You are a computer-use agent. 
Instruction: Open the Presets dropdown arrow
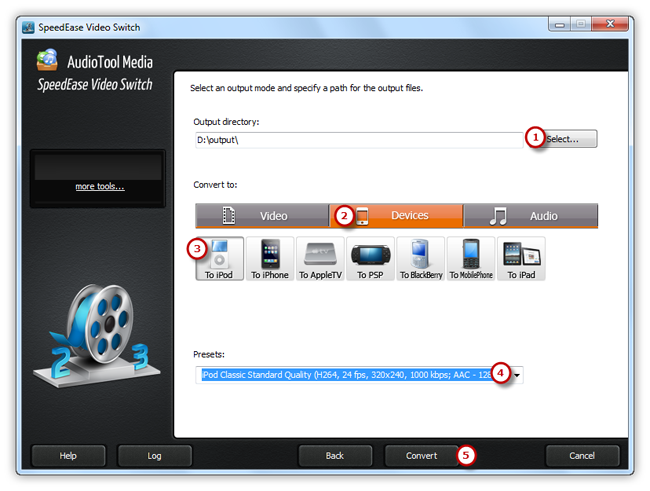517,375
